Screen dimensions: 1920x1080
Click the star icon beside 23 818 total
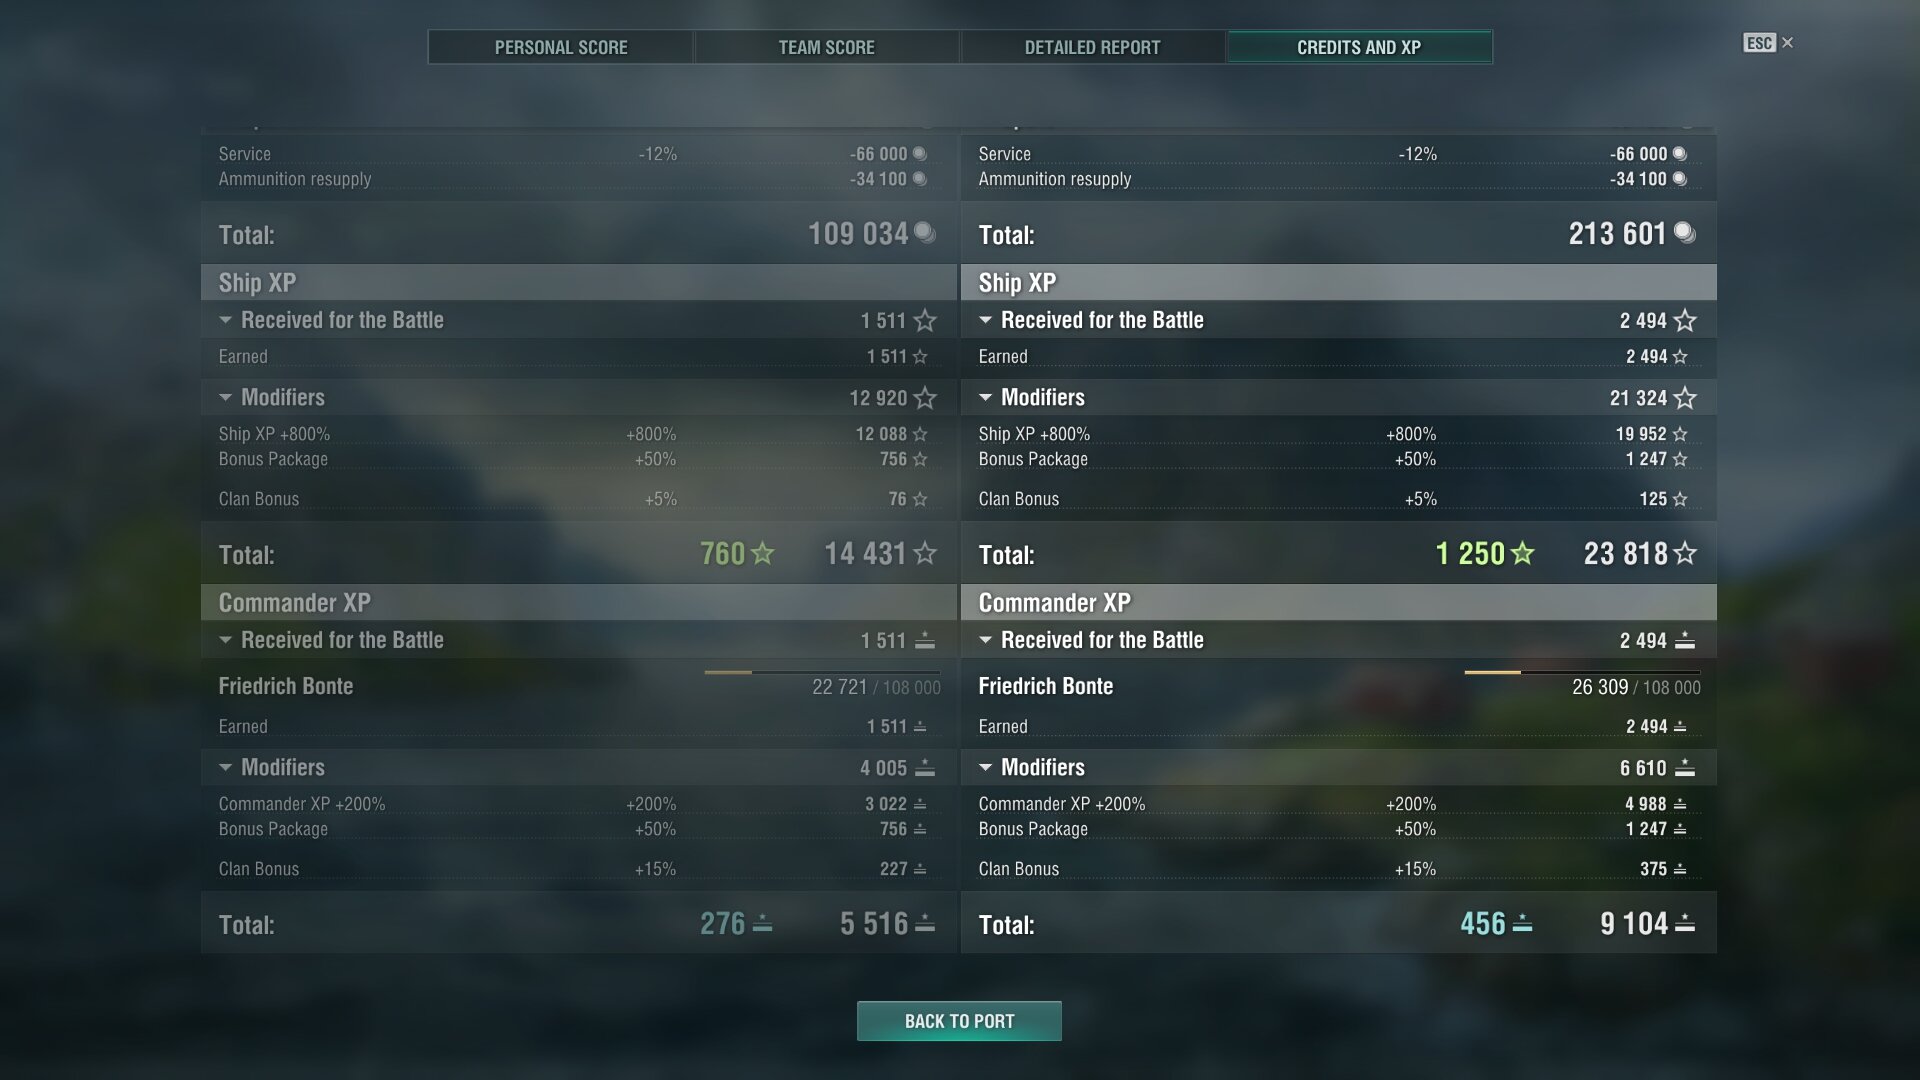coord(1685,553)
